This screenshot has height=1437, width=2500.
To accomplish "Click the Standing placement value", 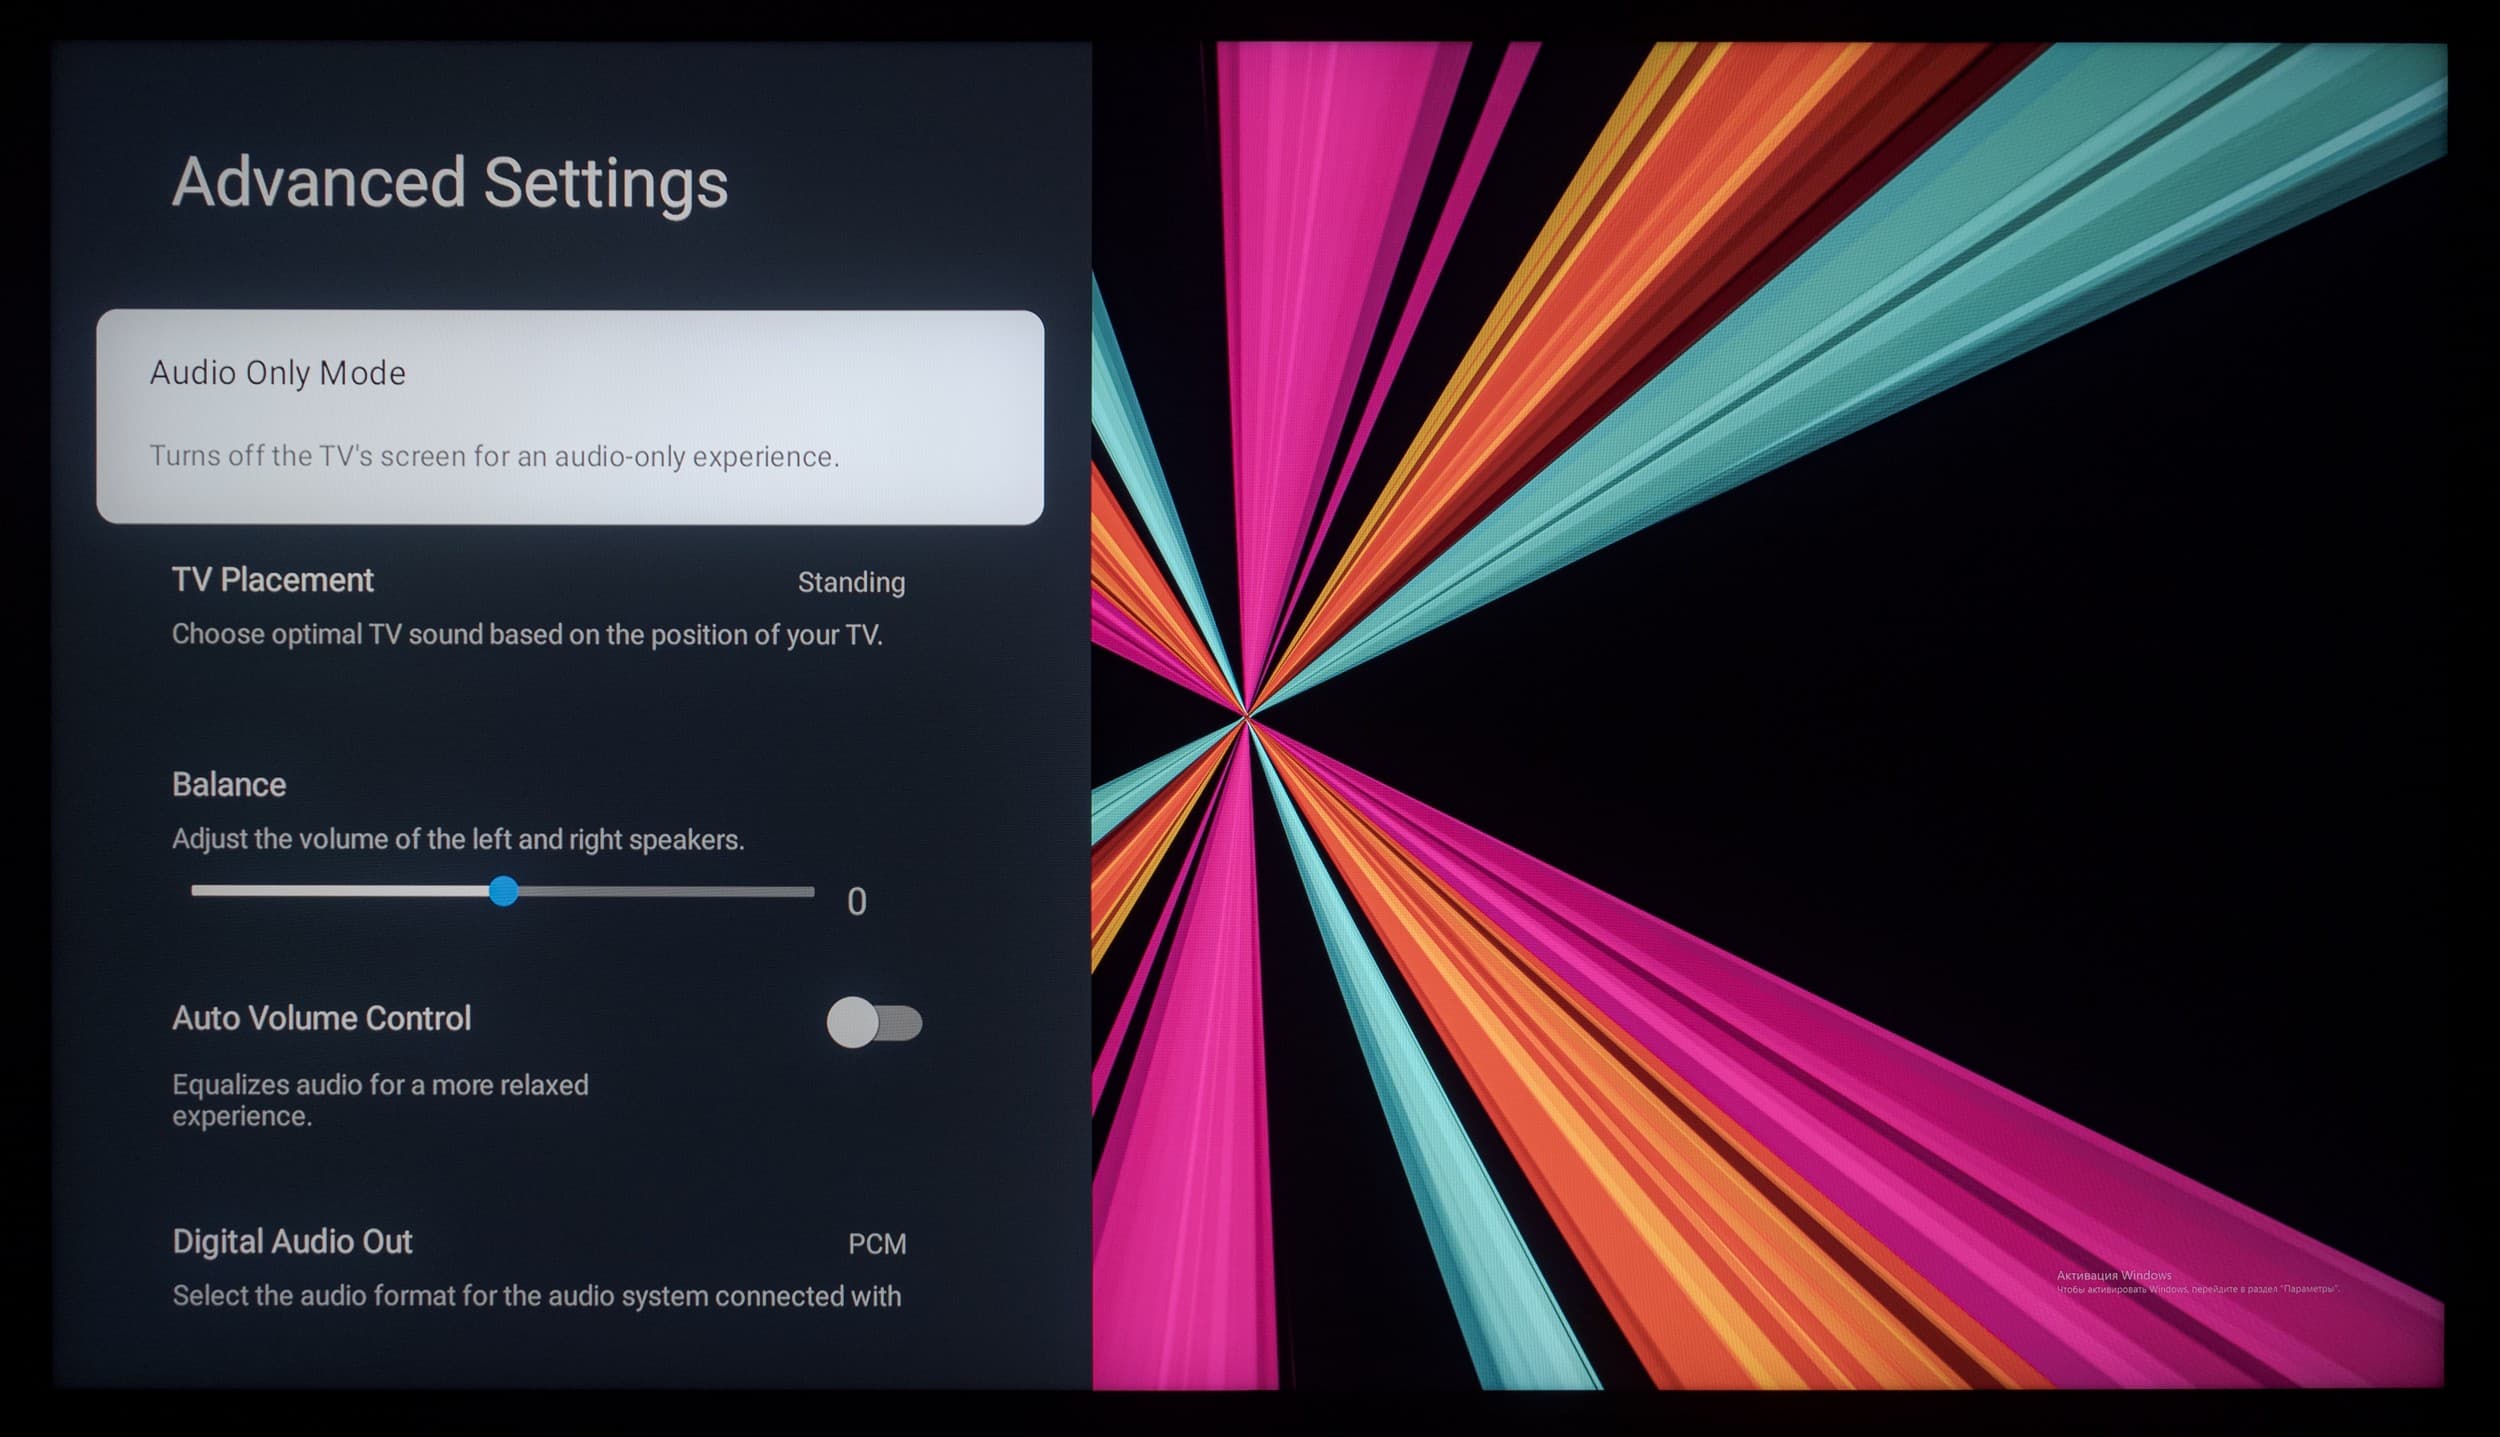I will [851, 582].
